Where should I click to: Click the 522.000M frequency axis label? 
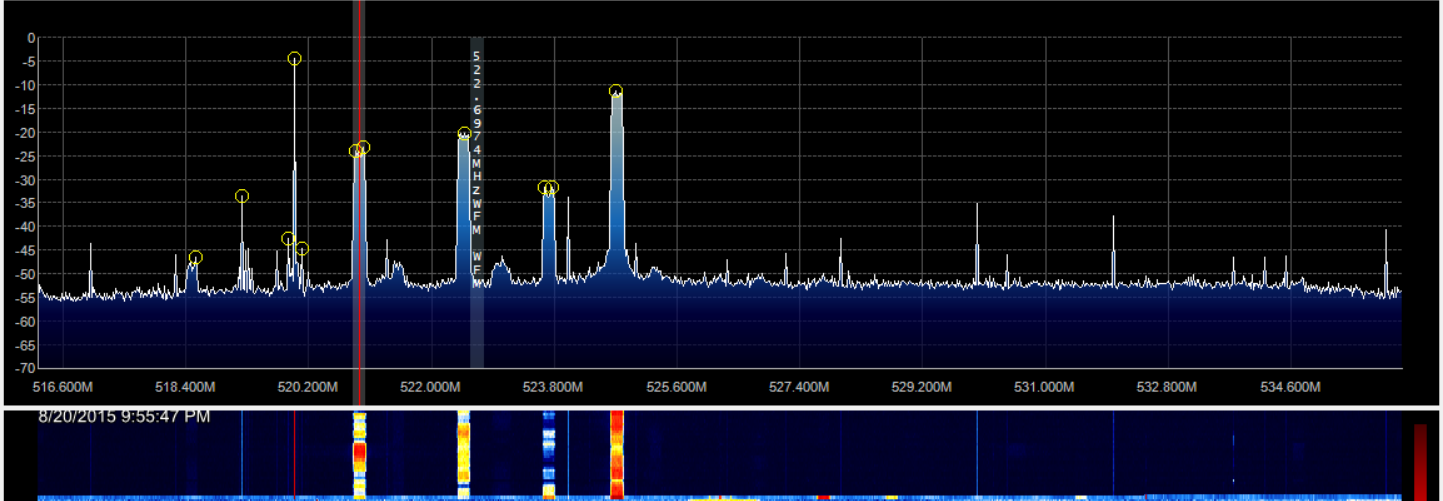tap(431, 387)
